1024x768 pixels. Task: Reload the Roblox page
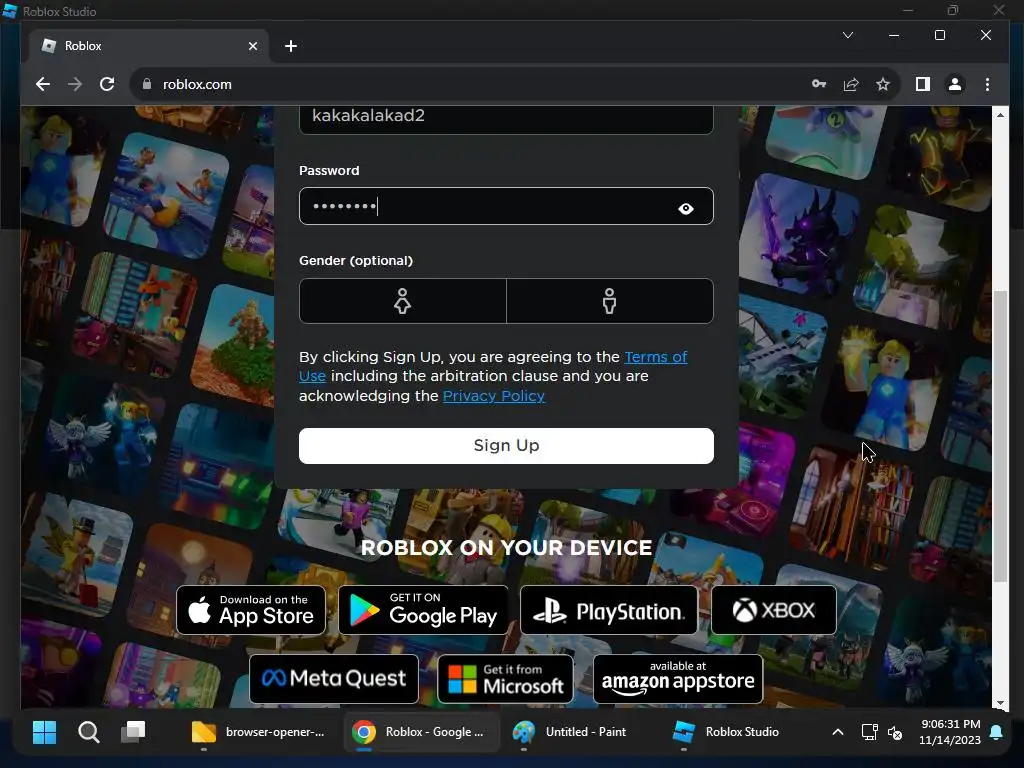click(x=107, y=84)
